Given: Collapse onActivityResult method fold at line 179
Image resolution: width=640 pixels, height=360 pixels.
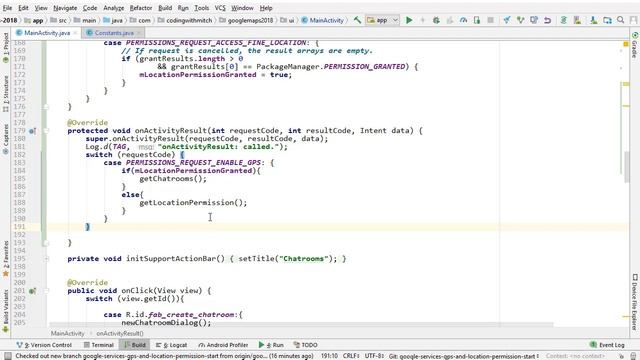Looking at the screenshot, I should 46,131.
